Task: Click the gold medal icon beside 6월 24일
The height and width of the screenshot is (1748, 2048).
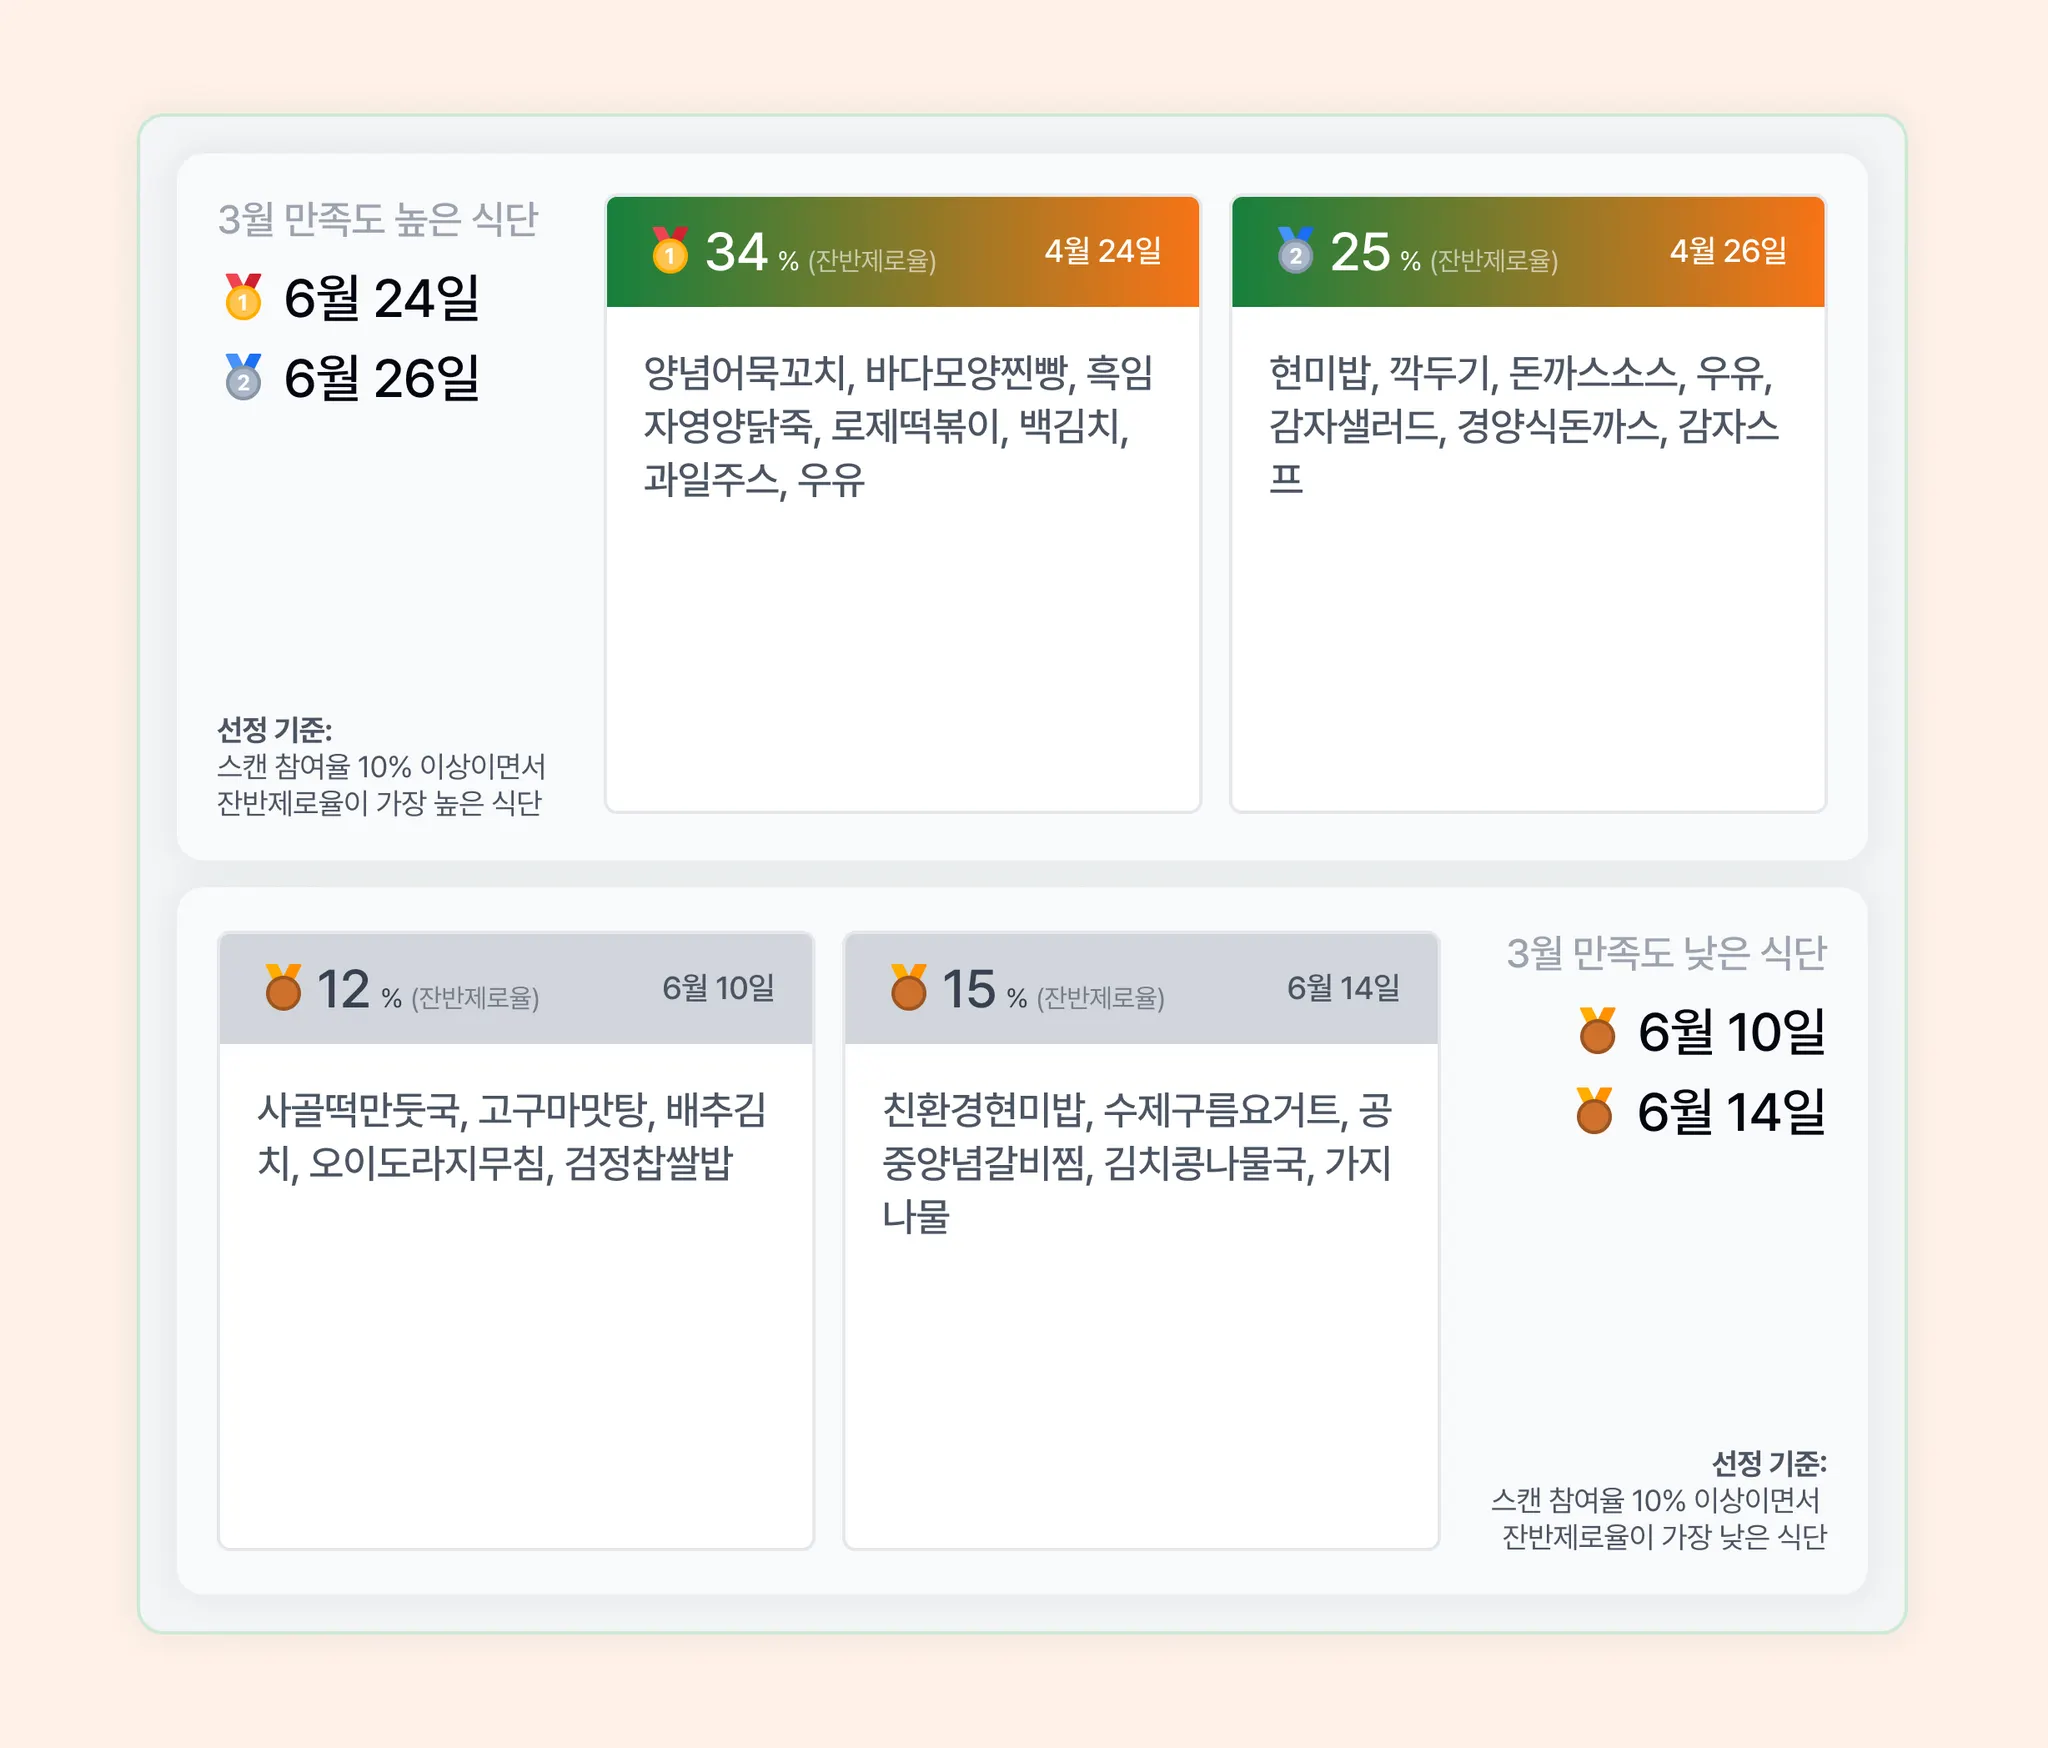Action: pos(243,297)
